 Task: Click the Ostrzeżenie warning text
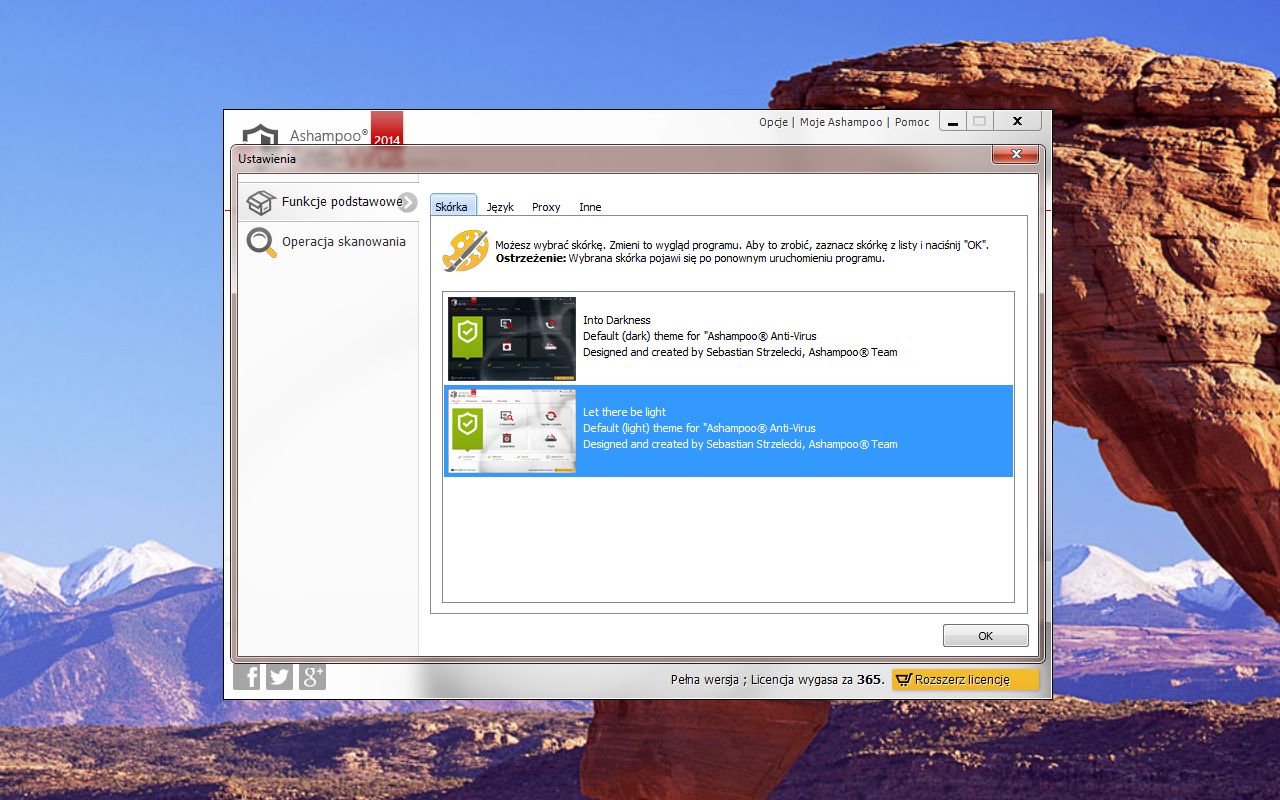pos(690,258)
